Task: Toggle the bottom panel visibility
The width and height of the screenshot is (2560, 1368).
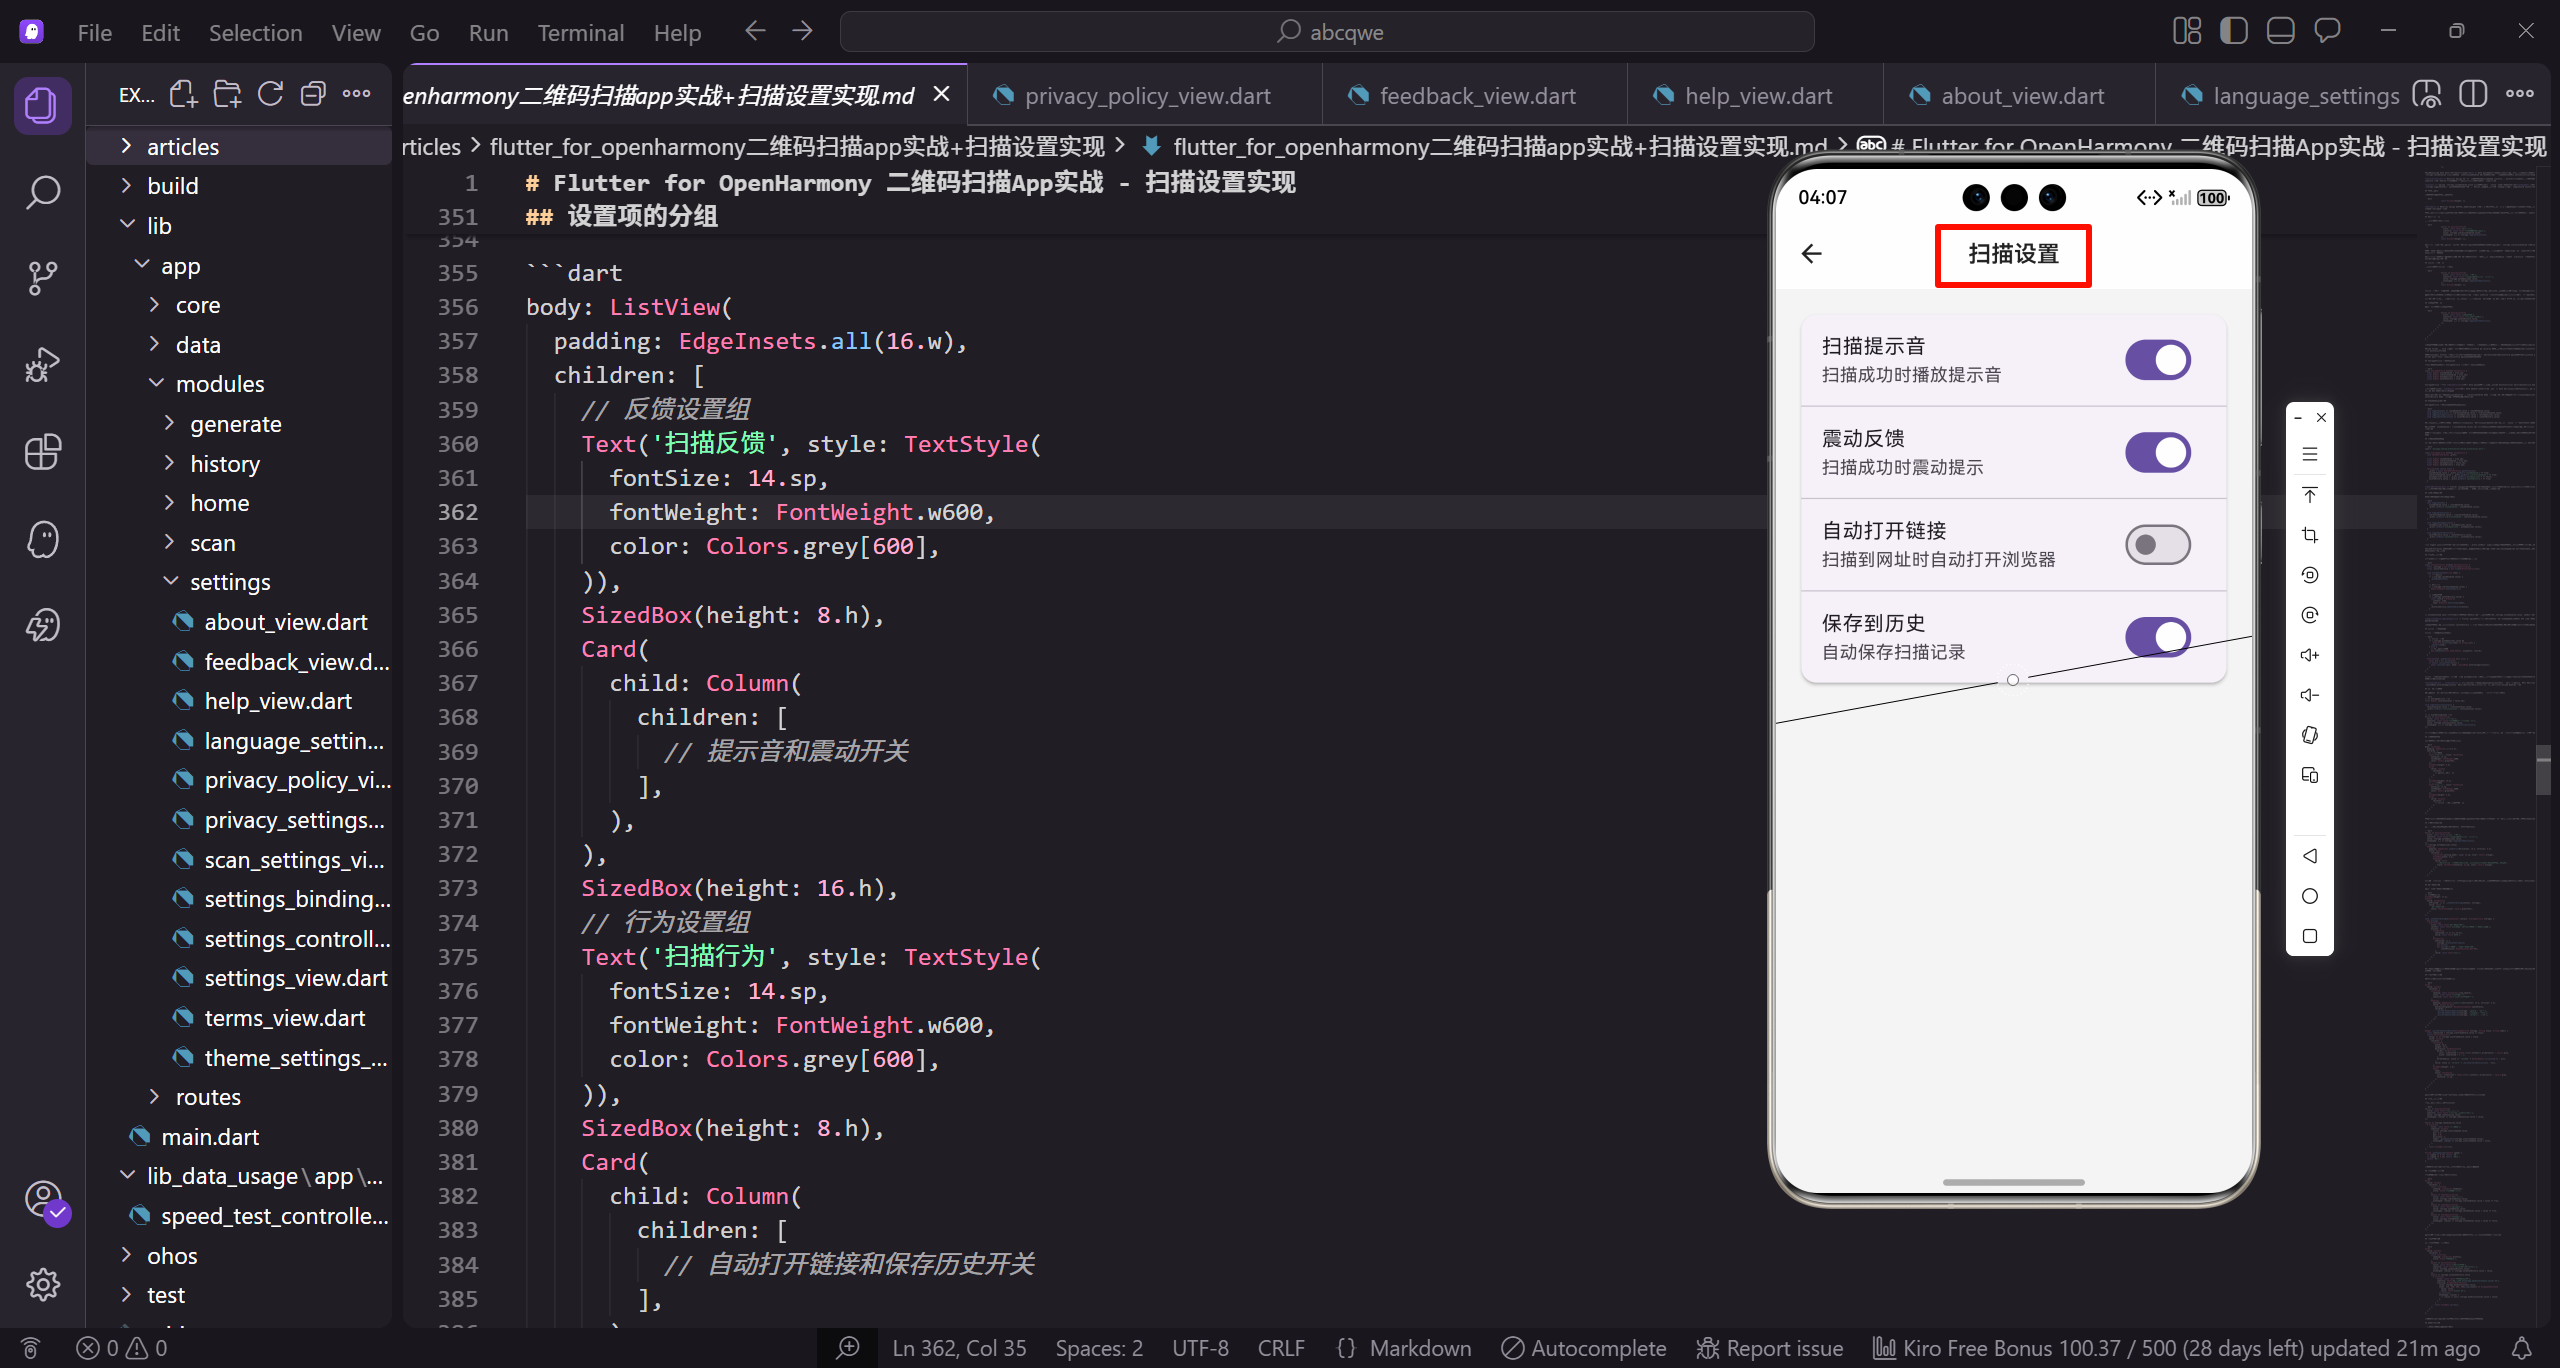Action: click(2280, 32)
